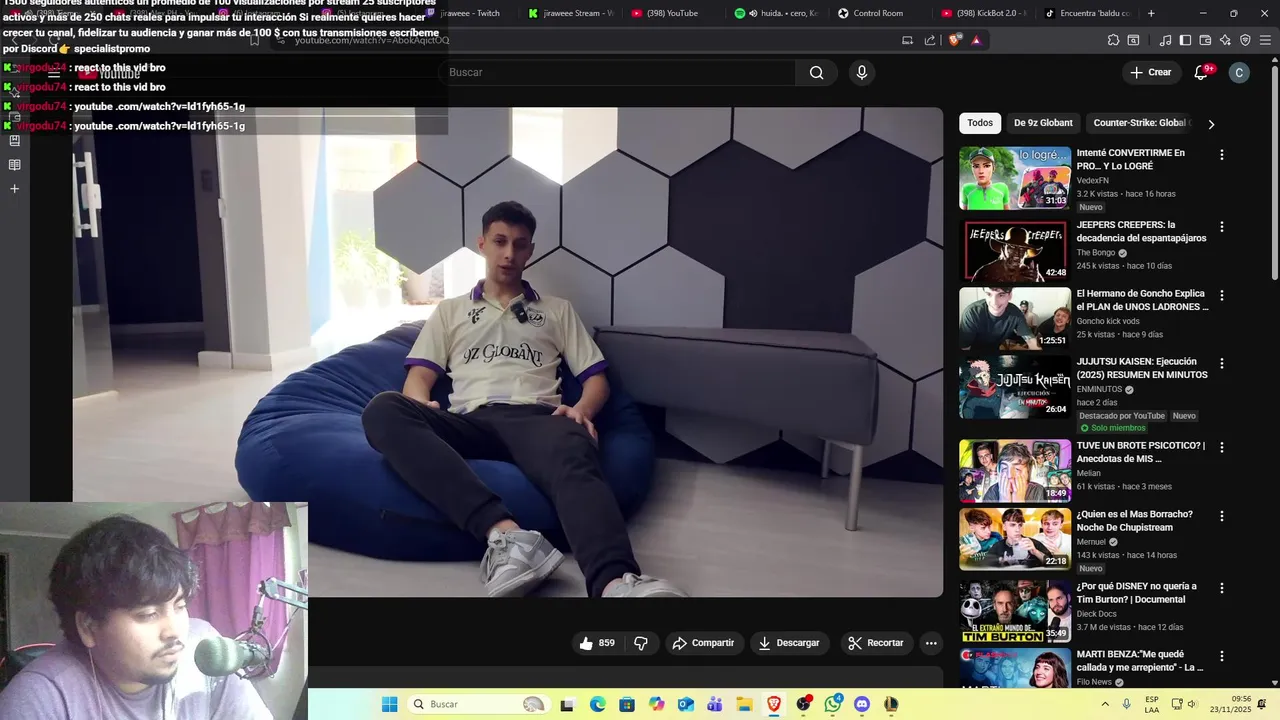Screen dimensions: 1280x720
Task: Open Windows Start menu
Action: click(389, 704)
